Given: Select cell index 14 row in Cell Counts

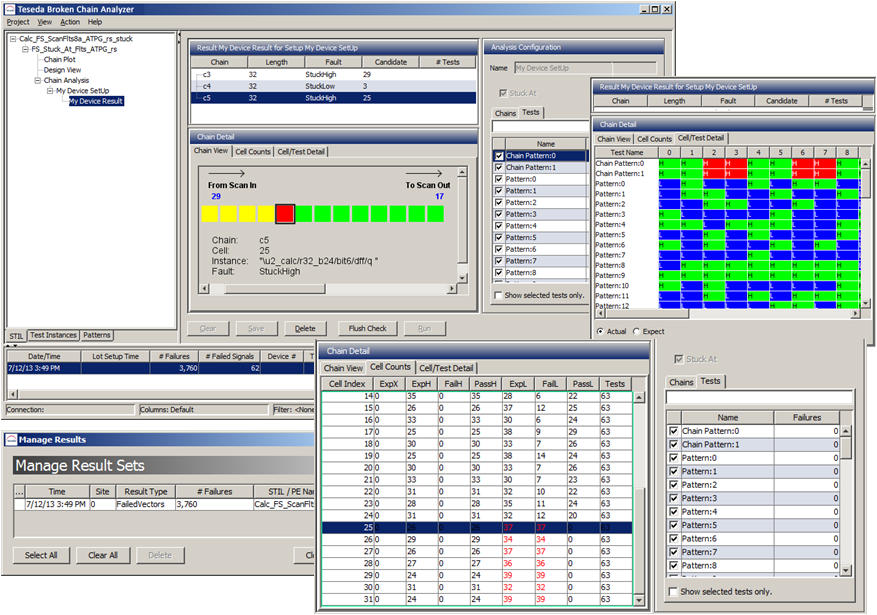Looking at the screenshot, I should click(477, 396).
